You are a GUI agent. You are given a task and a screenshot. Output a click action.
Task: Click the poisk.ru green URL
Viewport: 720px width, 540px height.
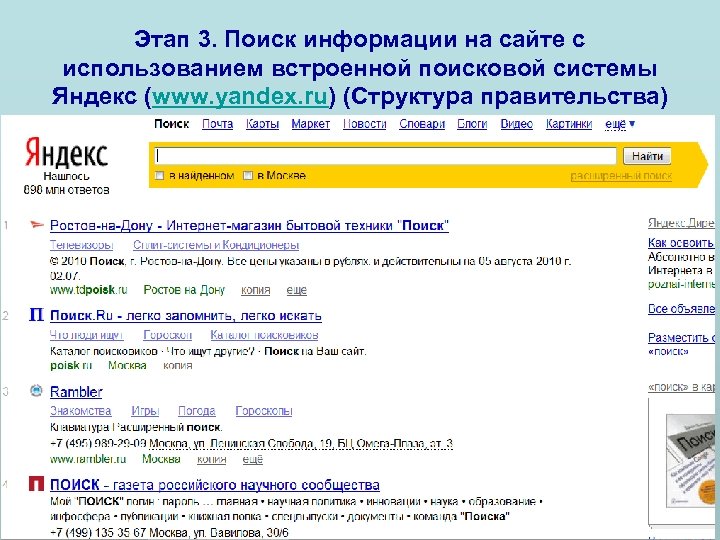[x=71, y=366]
